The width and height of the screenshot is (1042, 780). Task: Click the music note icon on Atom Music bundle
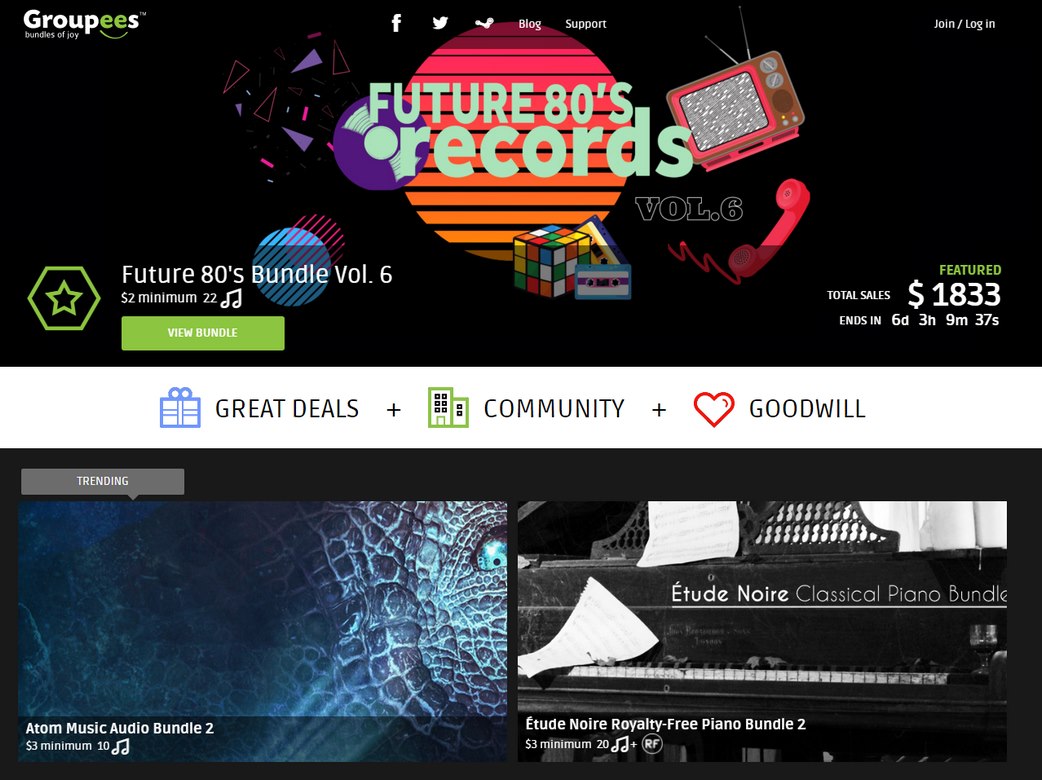click(120, 747)
